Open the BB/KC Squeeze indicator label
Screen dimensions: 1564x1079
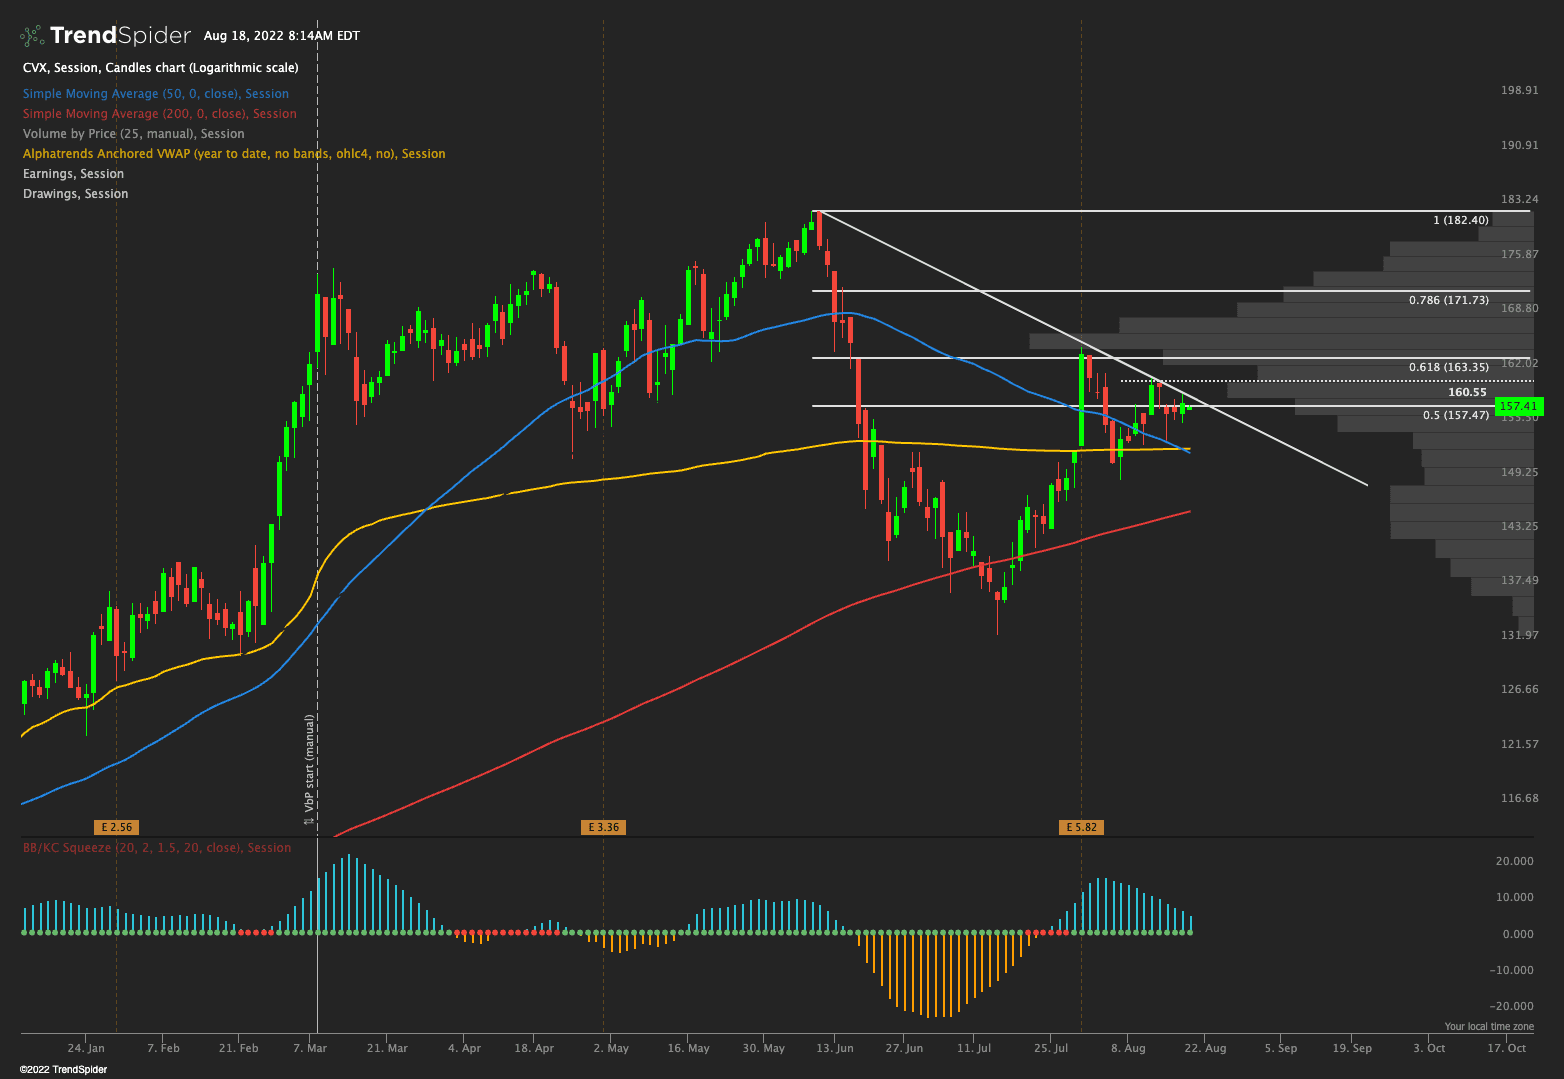pos(157,848)
